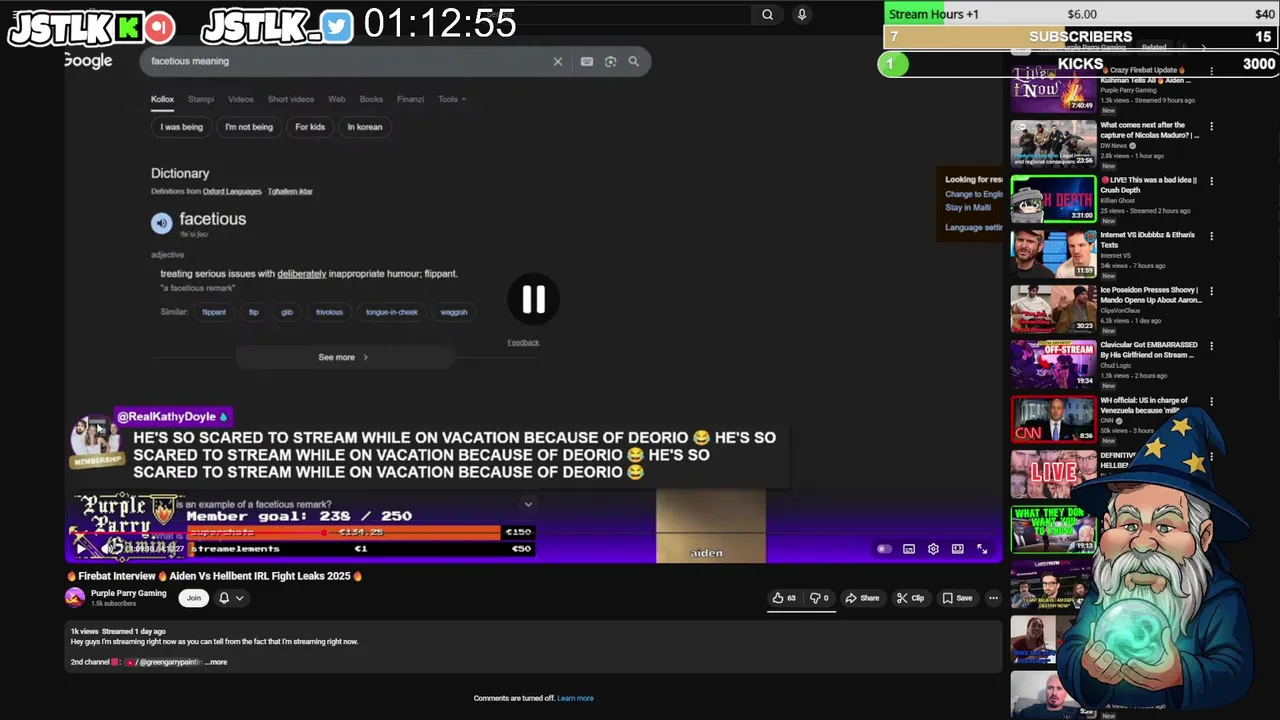Seek using the video progress bar

[534, 533]
